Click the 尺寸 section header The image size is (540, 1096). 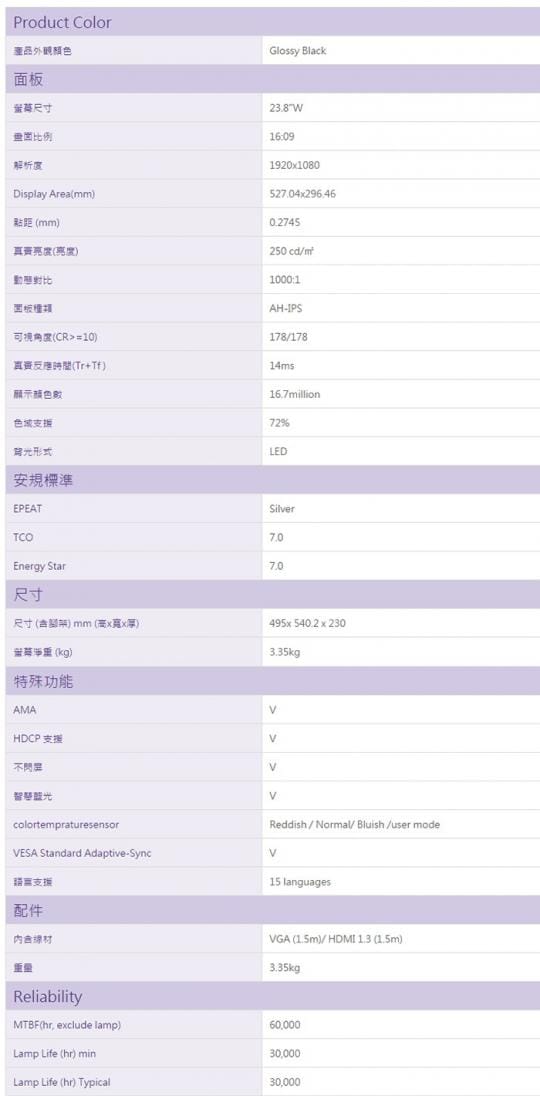coord(273,595)
